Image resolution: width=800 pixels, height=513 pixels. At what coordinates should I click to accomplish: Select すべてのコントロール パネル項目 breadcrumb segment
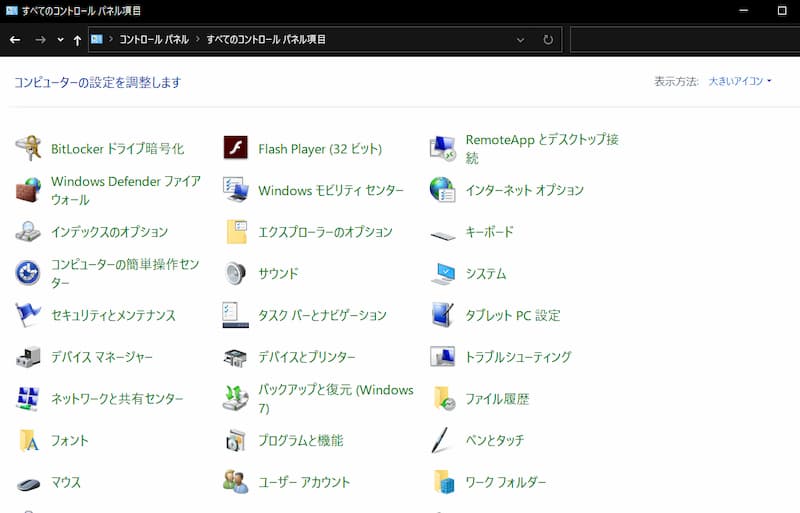(266, 40)
